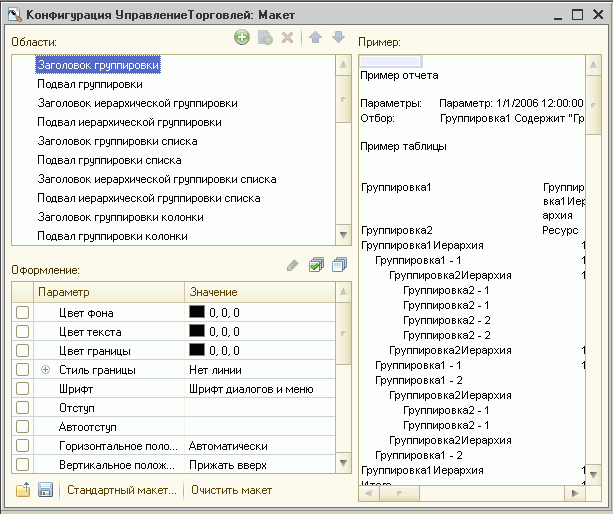Expand the Стиль границы parameter
This screenshot has height=514, width=613.
point(45,370)
